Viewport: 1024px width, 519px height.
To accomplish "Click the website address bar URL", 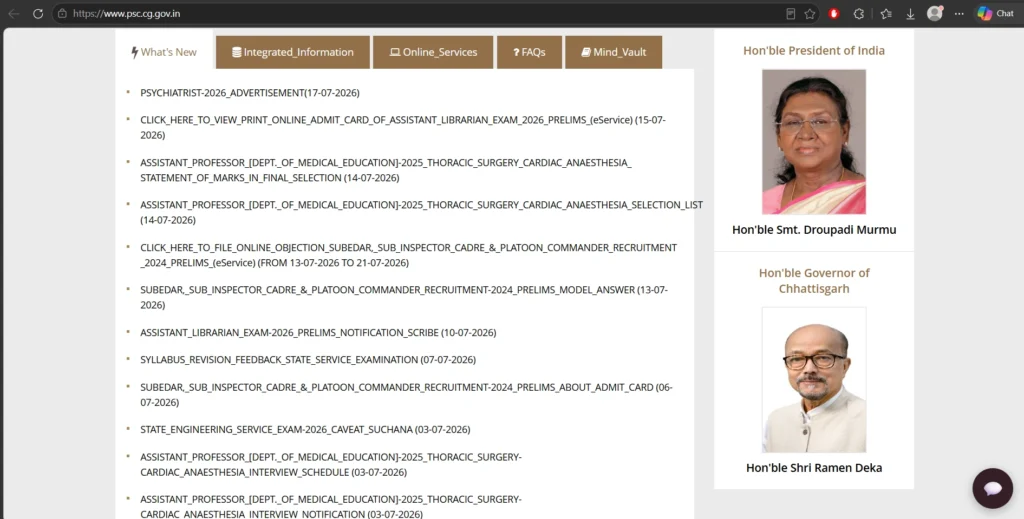I will (x=127, y=13).
